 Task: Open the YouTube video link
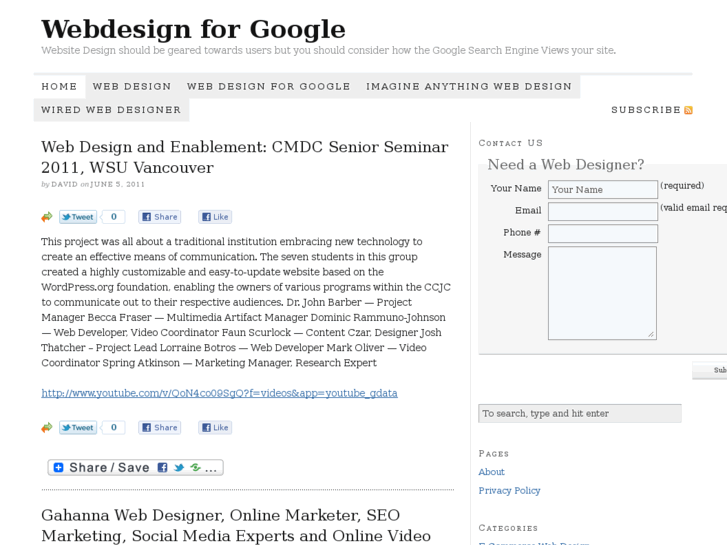tap(219, 393)
